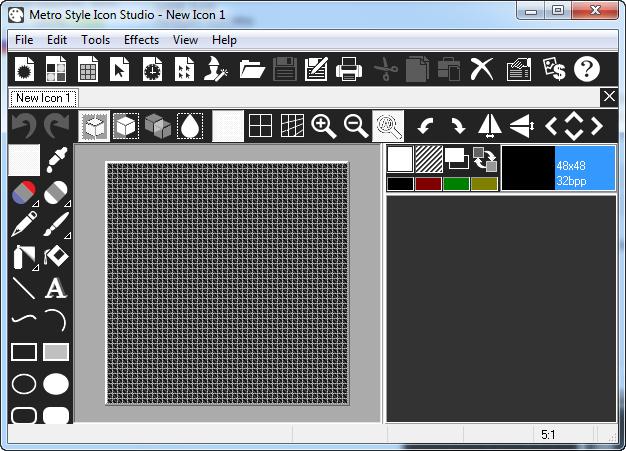Click the Print icon
Viewport: 626px width, 451px height.
click(x=348, y=69)
